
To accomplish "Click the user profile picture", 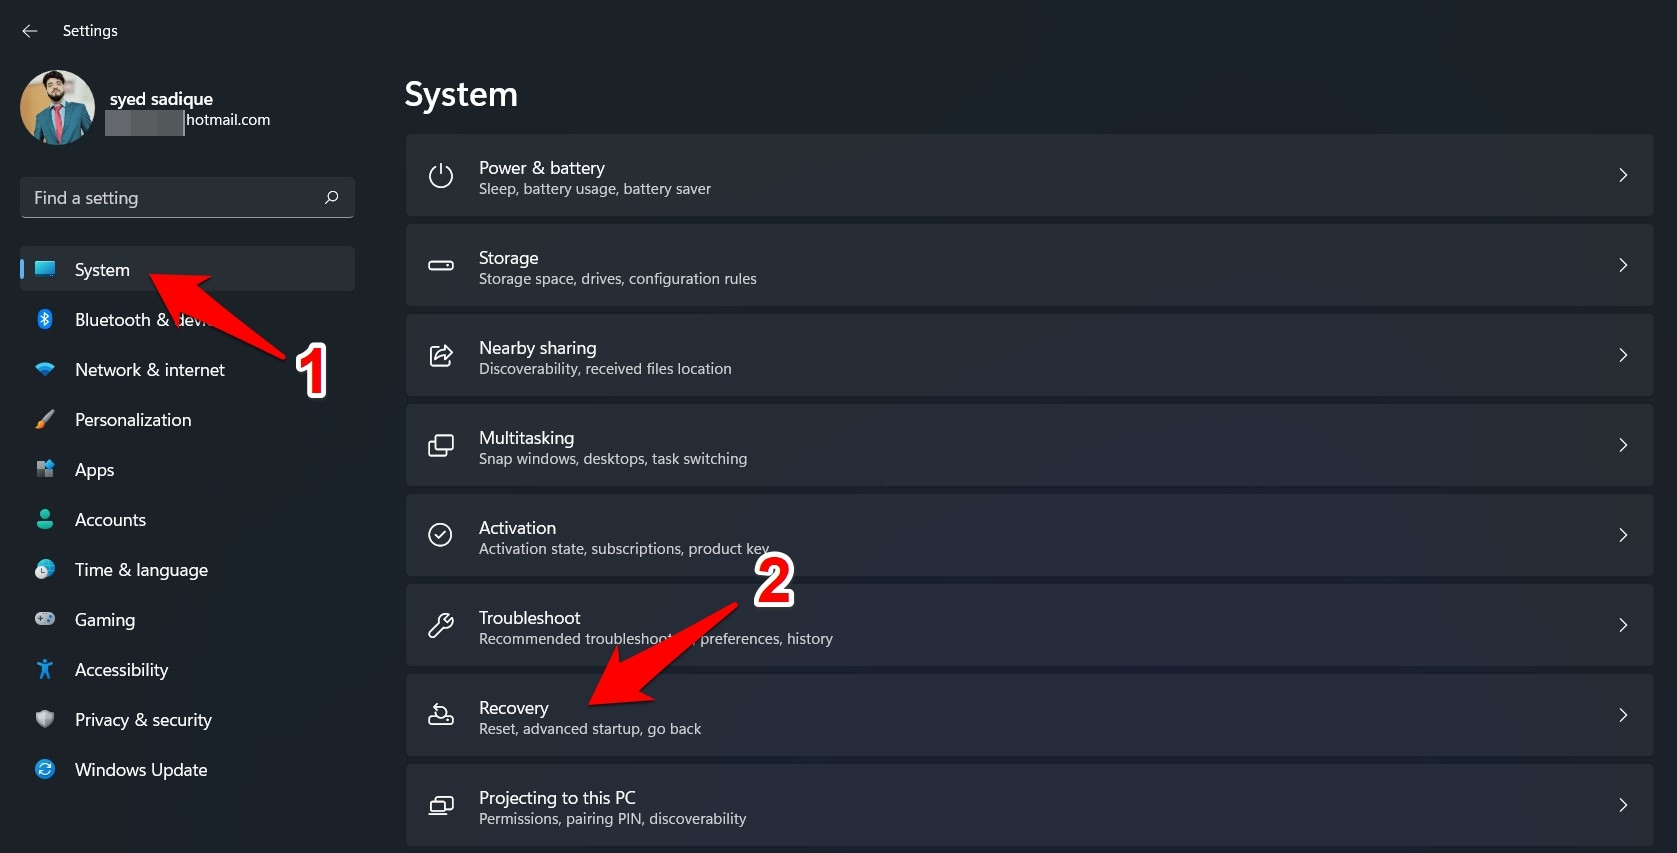I will coord(57,107).
